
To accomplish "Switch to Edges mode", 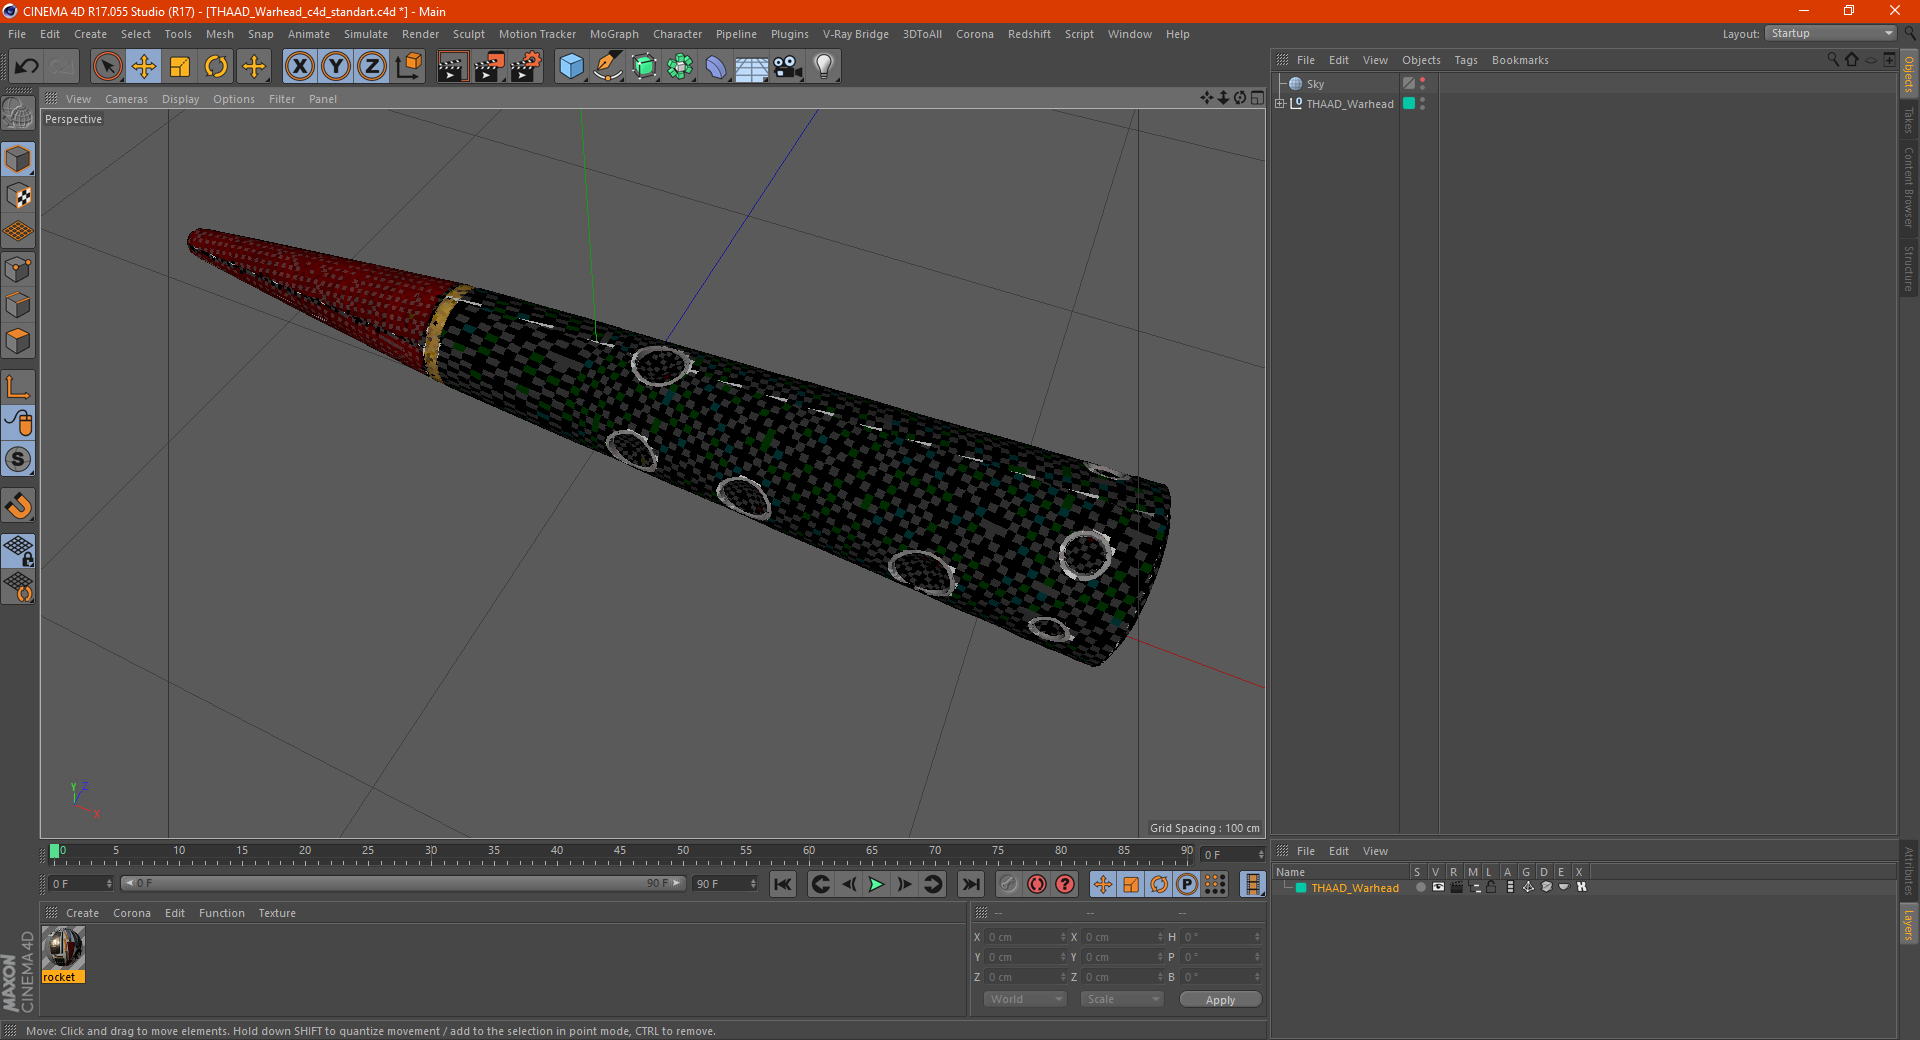I will click(18, 305).
